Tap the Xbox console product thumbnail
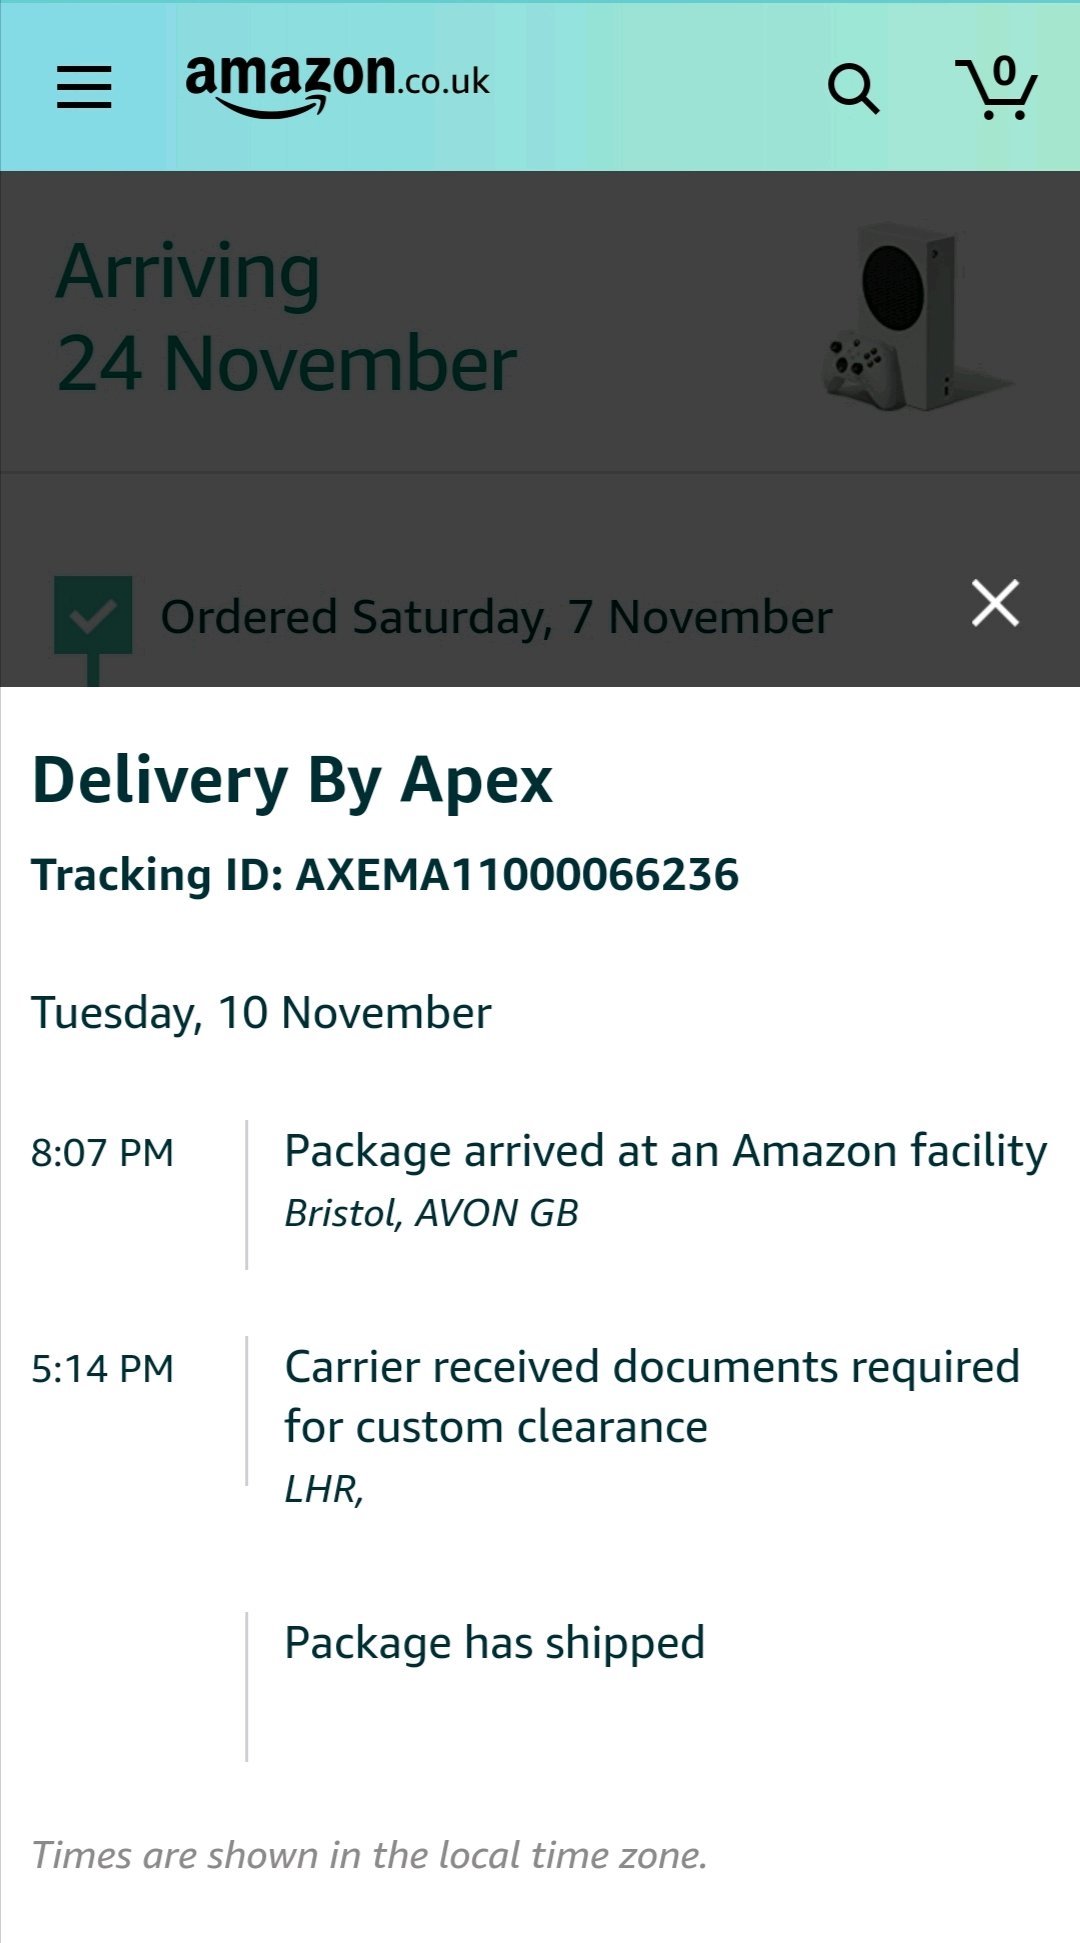This screenshot has height=1943, width=1080. coord(916,317)
